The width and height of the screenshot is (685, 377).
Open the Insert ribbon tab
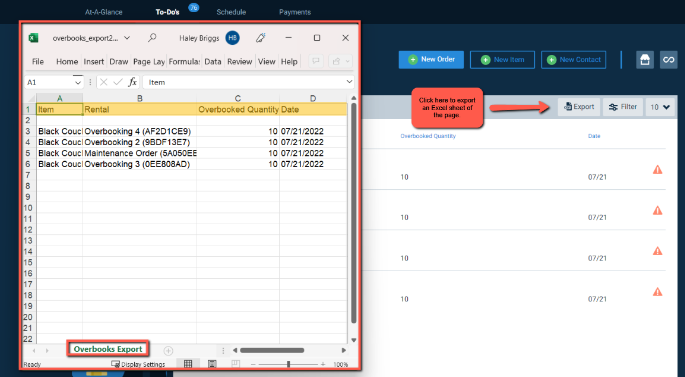93,62
